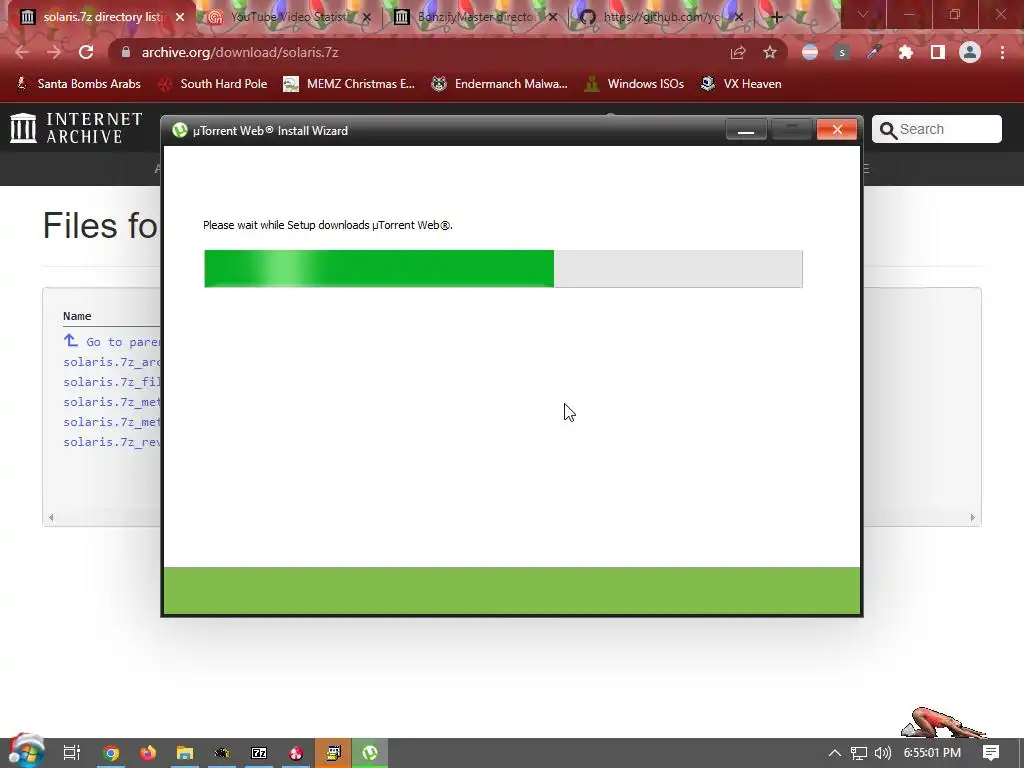The width and height of the screenshot is (1024, 768).
Task: Open the tab search chevron in Chrome
Action: pos(863,14)
